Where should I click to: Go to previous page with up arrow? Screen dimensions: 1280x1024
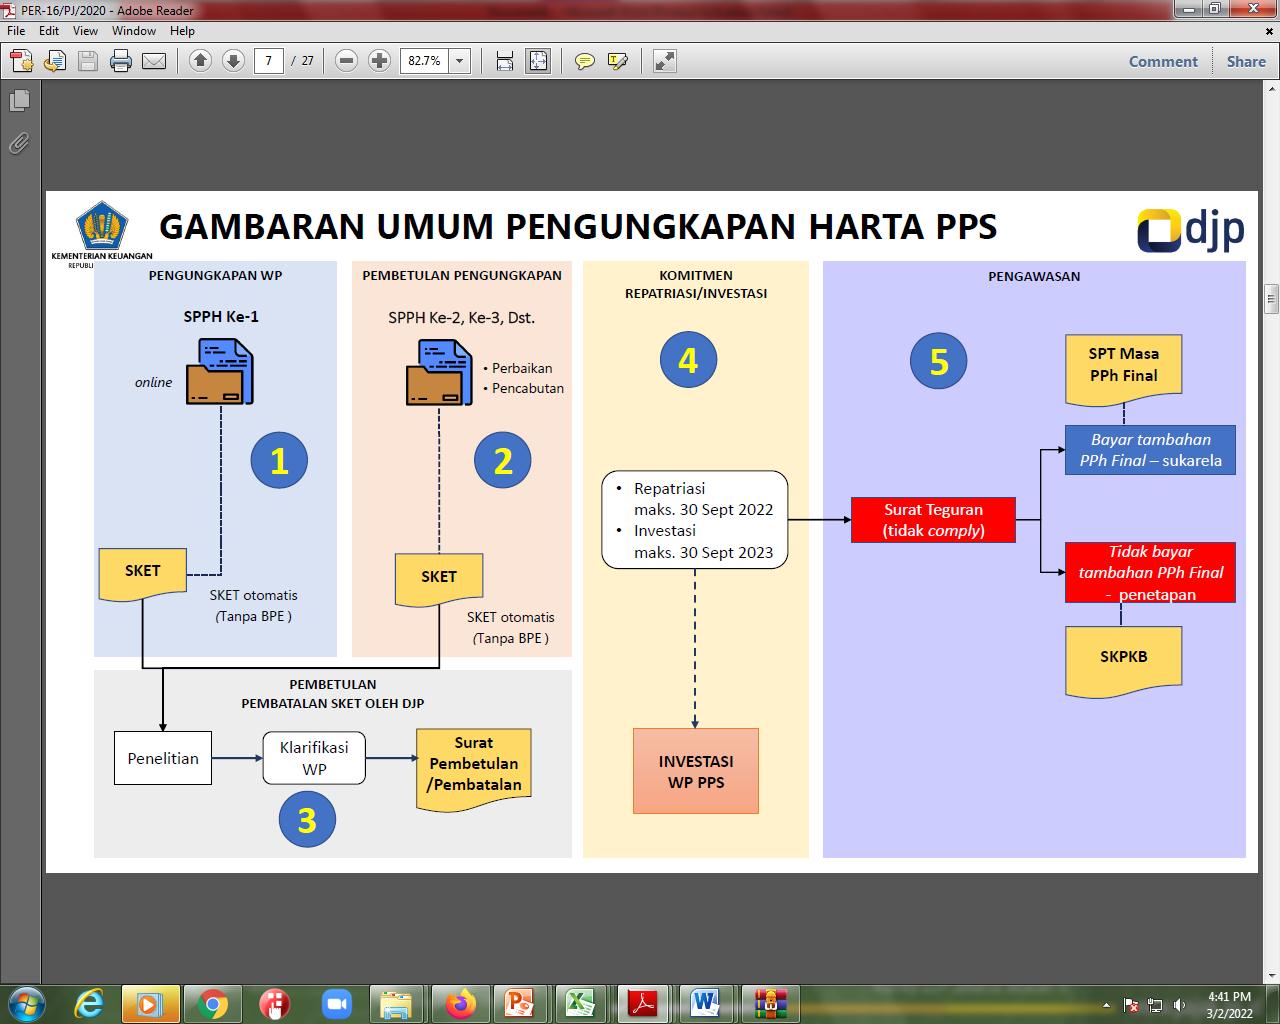[x=200, y=61]
